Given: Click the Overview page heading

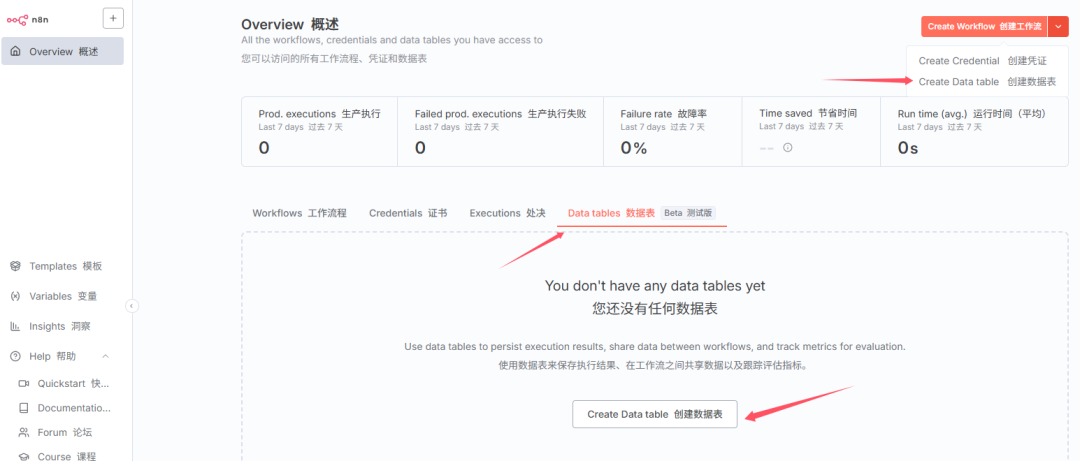Looking at the screenshot, I should point(290,25).
